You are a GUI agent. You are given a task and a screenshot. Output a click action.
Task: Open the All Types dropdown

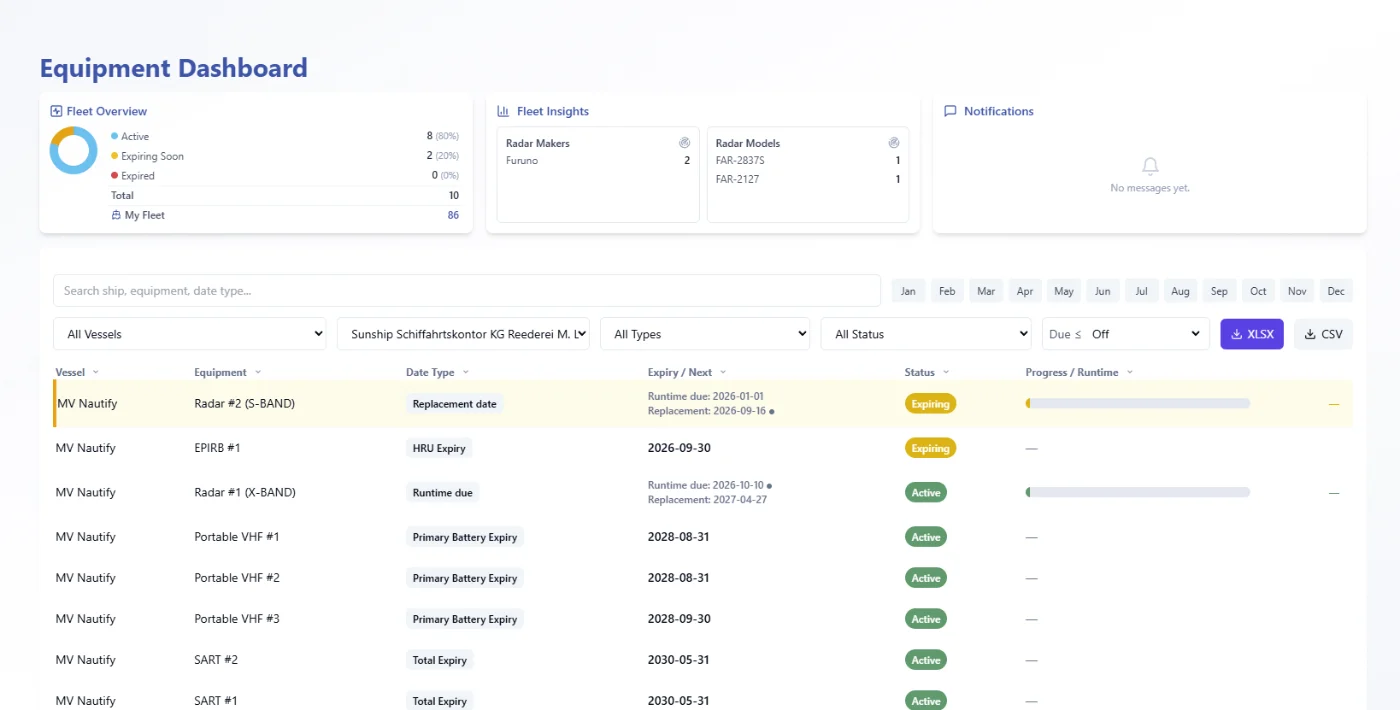point(705,334)
